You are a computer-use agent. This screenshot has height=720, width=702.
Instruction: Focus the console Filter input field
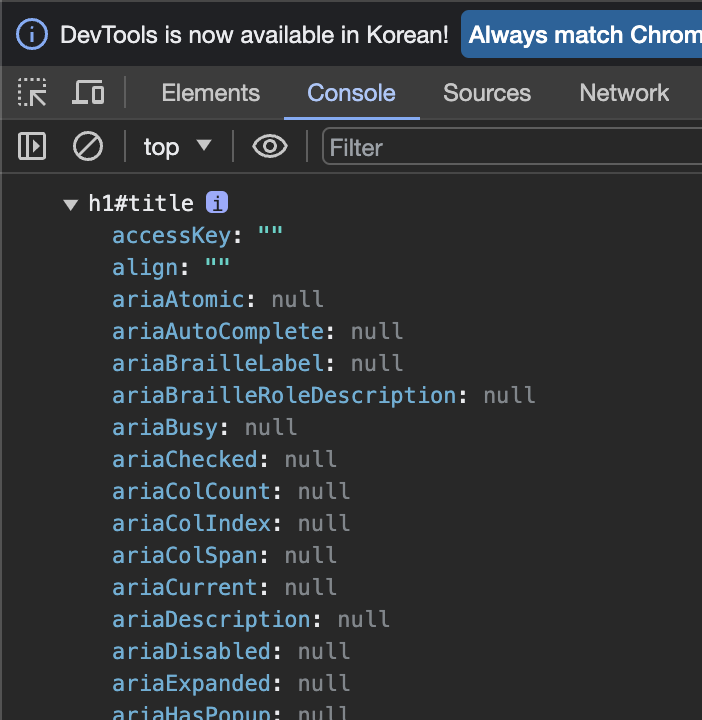(x=512, y=147)
